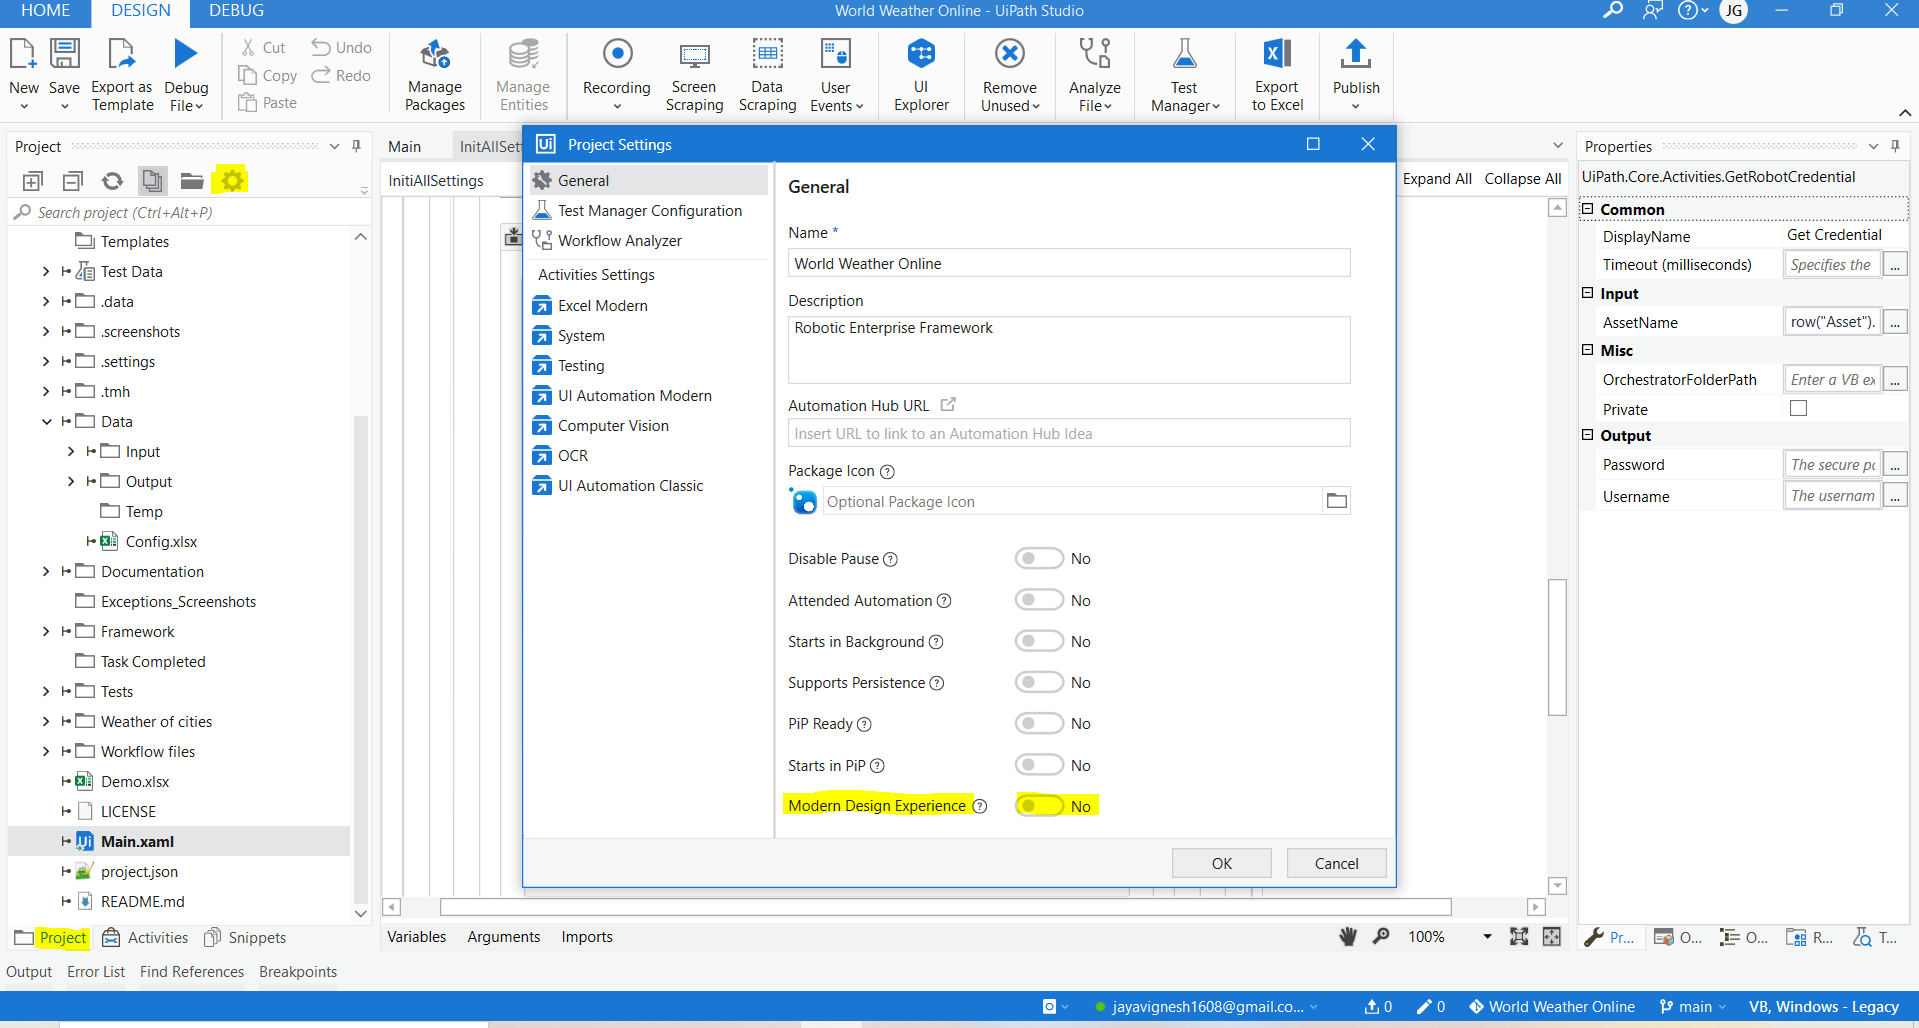The width and height of the screenshot is (1919, 1028).
Task: Open Workflow Analyzer settings
Action: pyautogui.click(x=619, y=241)
